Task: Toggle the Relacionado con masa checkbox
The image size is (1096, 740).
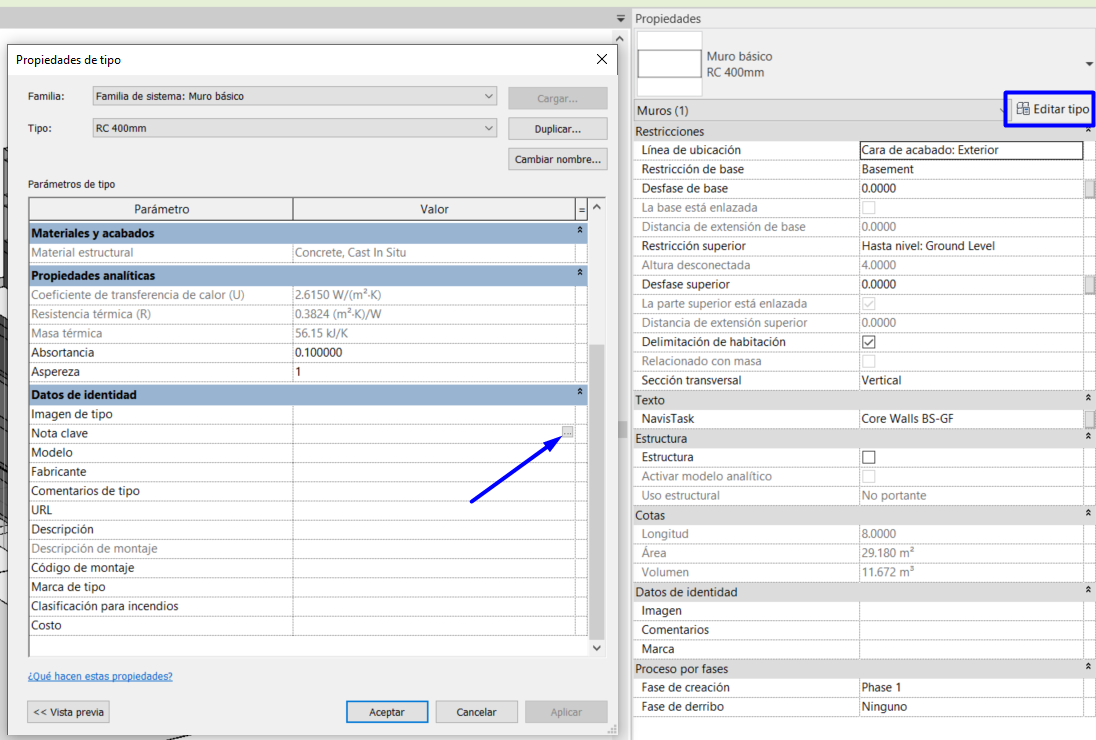Action: (868, 361)
